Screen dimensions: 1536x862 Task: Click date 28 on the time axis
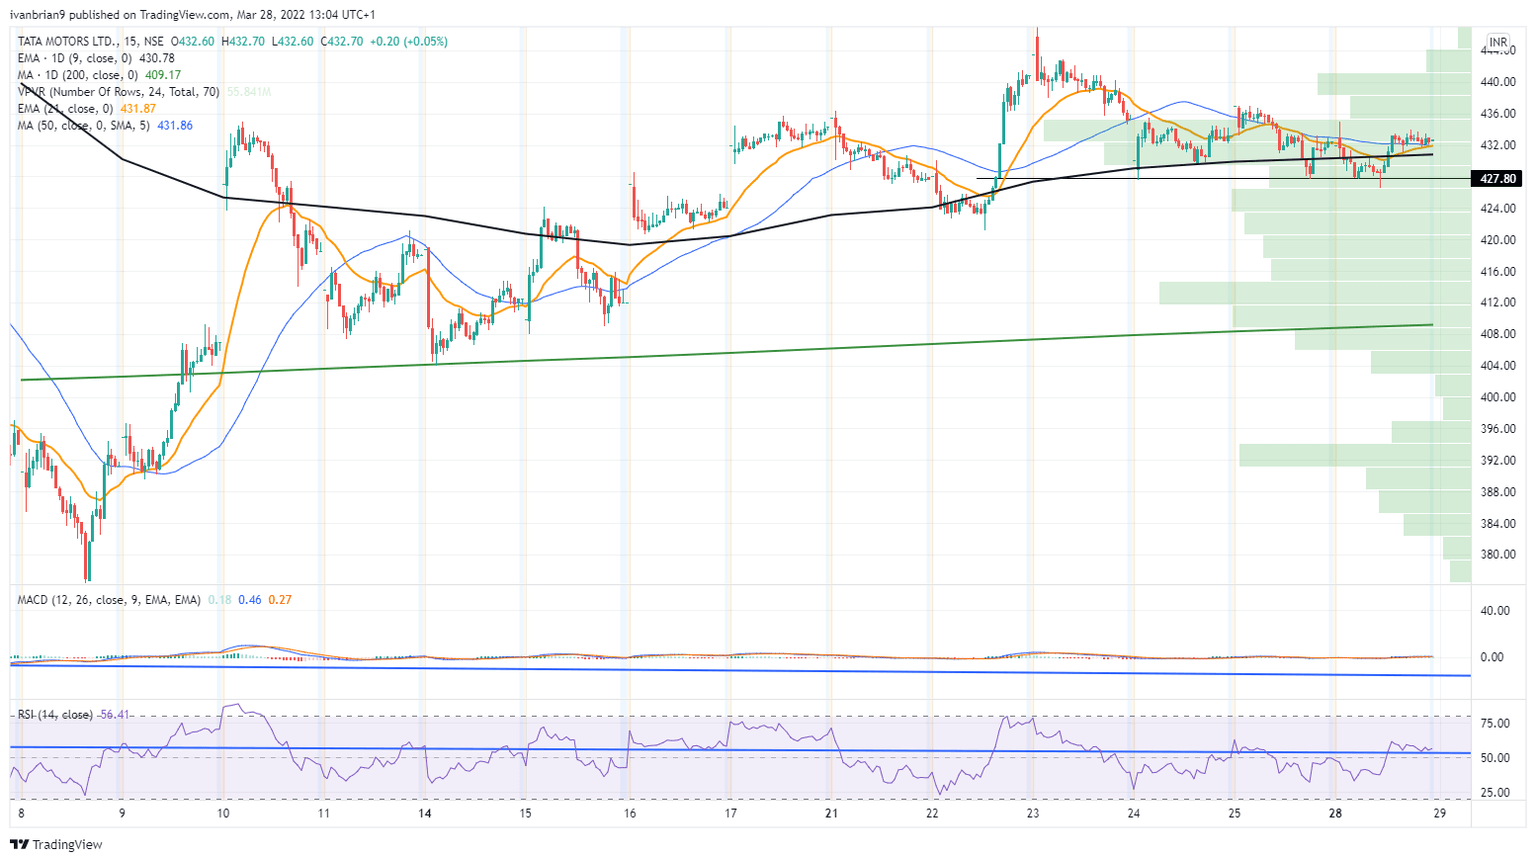(x=1335, y=814)
